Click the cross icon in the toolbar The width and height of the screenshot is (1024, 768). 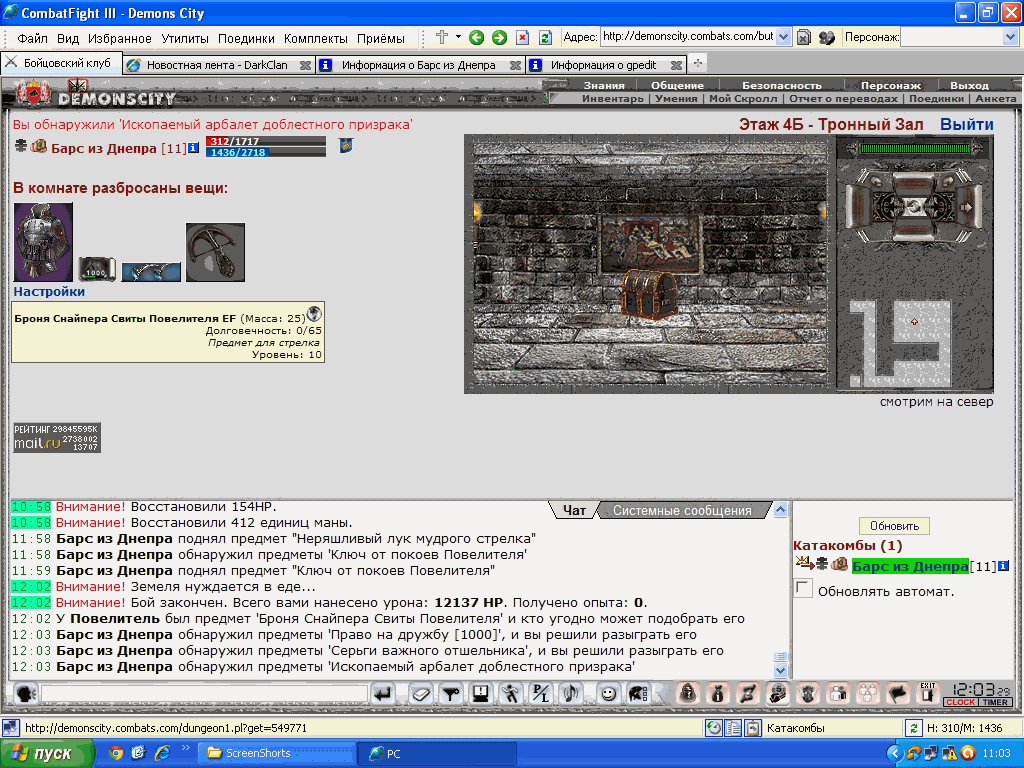(442, 37)
